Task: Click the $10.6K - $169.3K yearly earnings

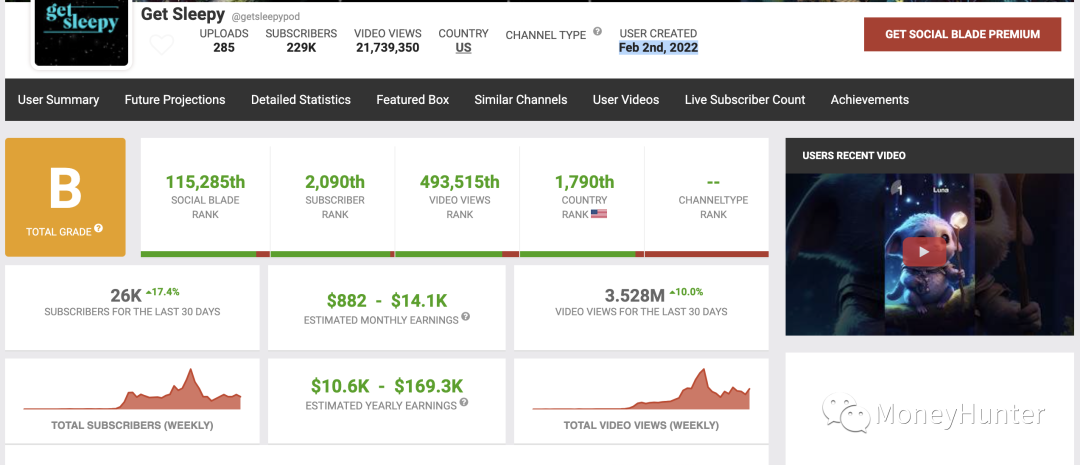Action: click(x=387, y=385)
